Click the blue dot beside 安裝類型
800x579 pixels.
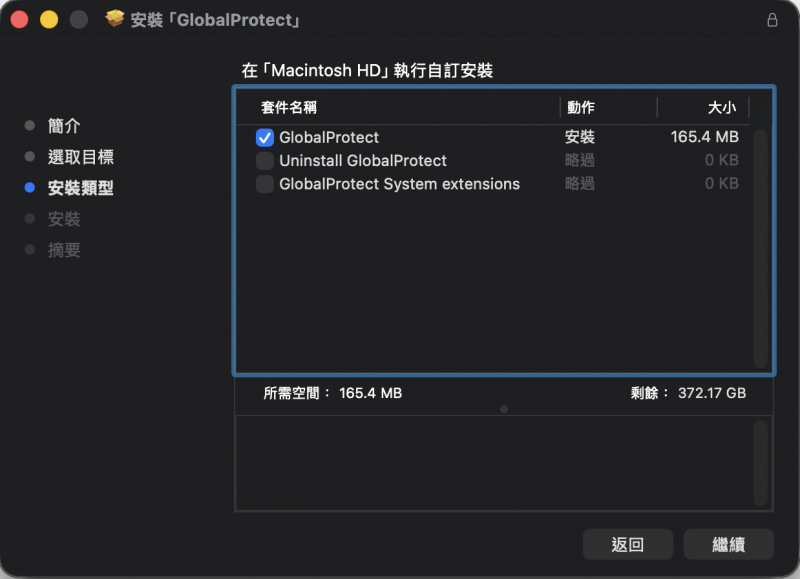click(30, 188)
